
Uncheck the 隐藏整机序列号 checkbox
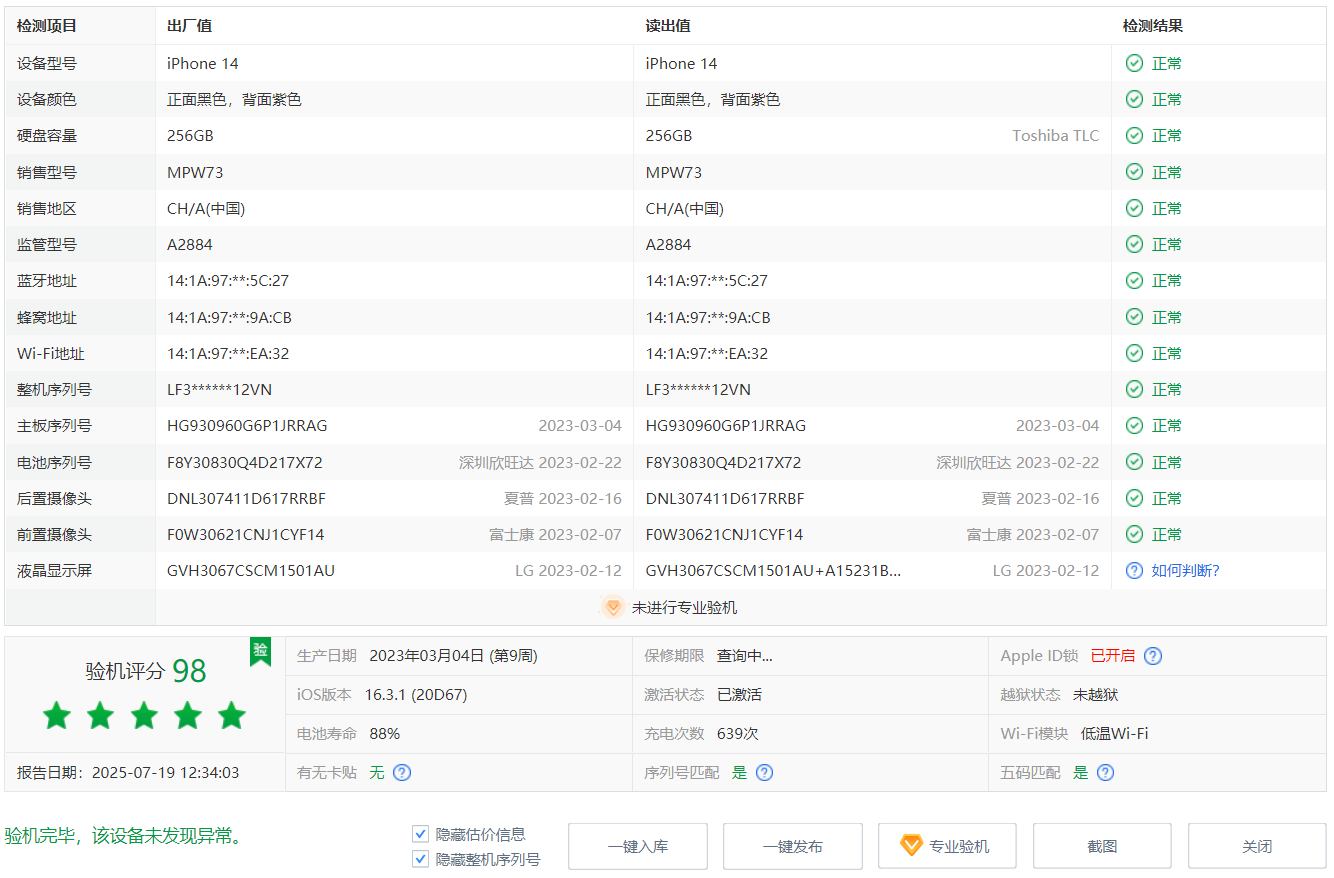coord(420,859)
